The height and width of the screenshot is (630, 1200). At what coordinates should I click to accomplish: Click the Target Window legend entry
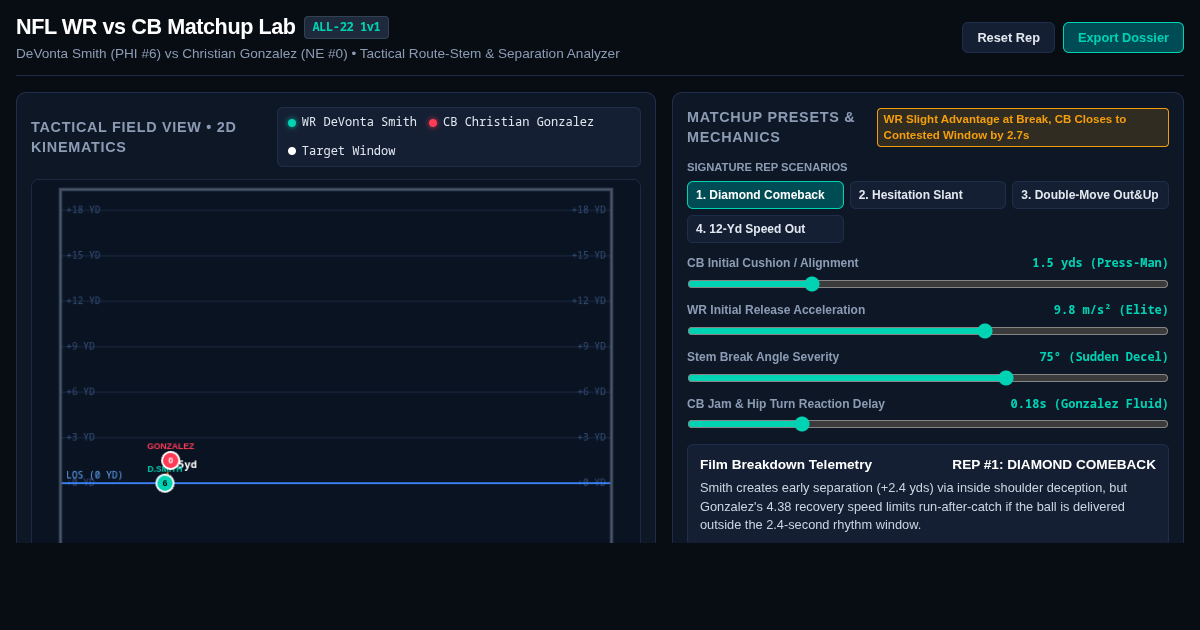coord(341,151)
